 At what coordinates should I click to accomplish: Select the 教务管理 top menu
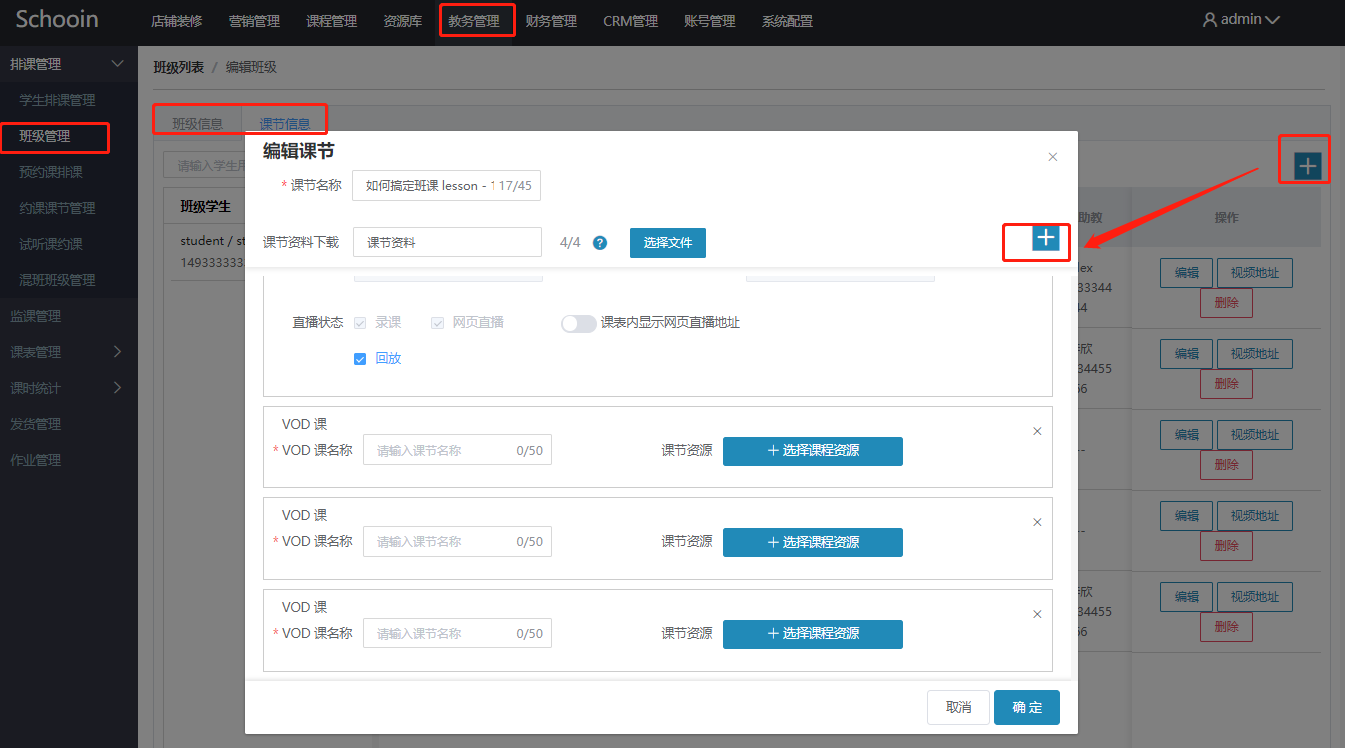coord(474,21)
